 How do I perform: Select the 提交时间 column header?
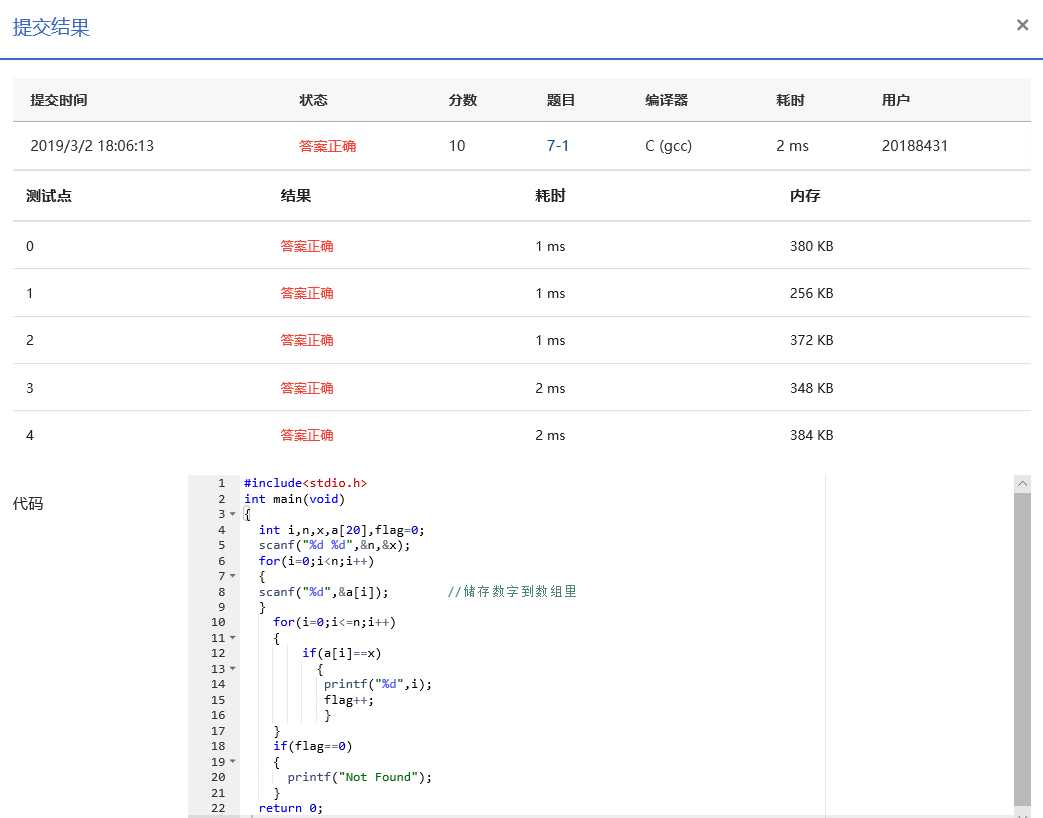click(x=59, y=100)
